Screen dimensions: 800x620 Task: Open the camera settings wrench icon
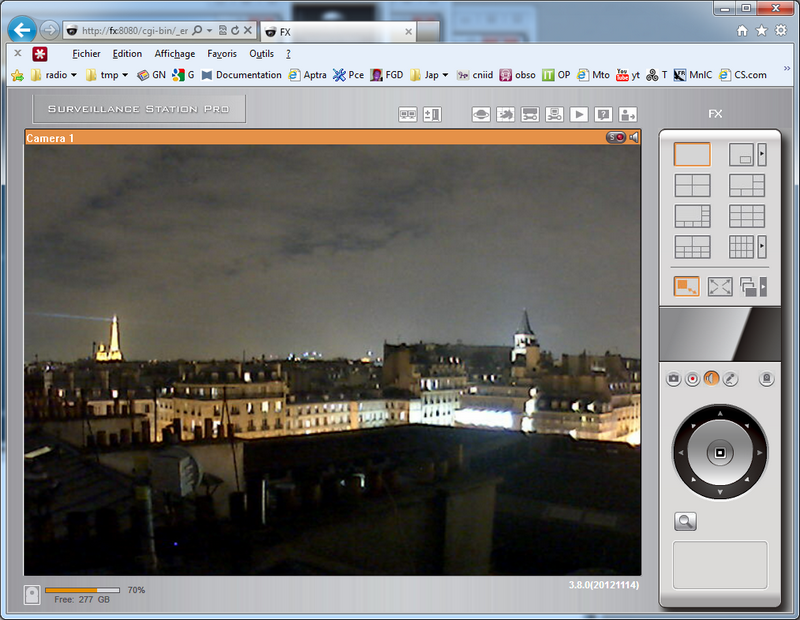[530, 114]
